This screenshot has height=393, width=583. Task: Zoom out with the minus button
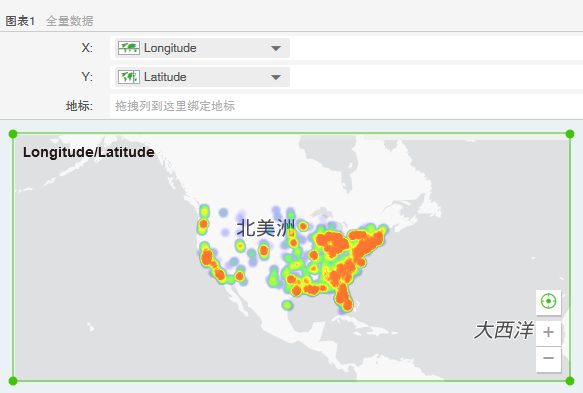pos(548,359)
